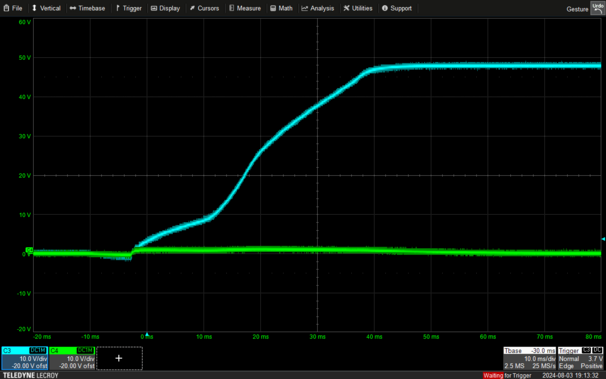Click the Edge Positive trigger type text

pyautogui.click(x=580, y=365)
